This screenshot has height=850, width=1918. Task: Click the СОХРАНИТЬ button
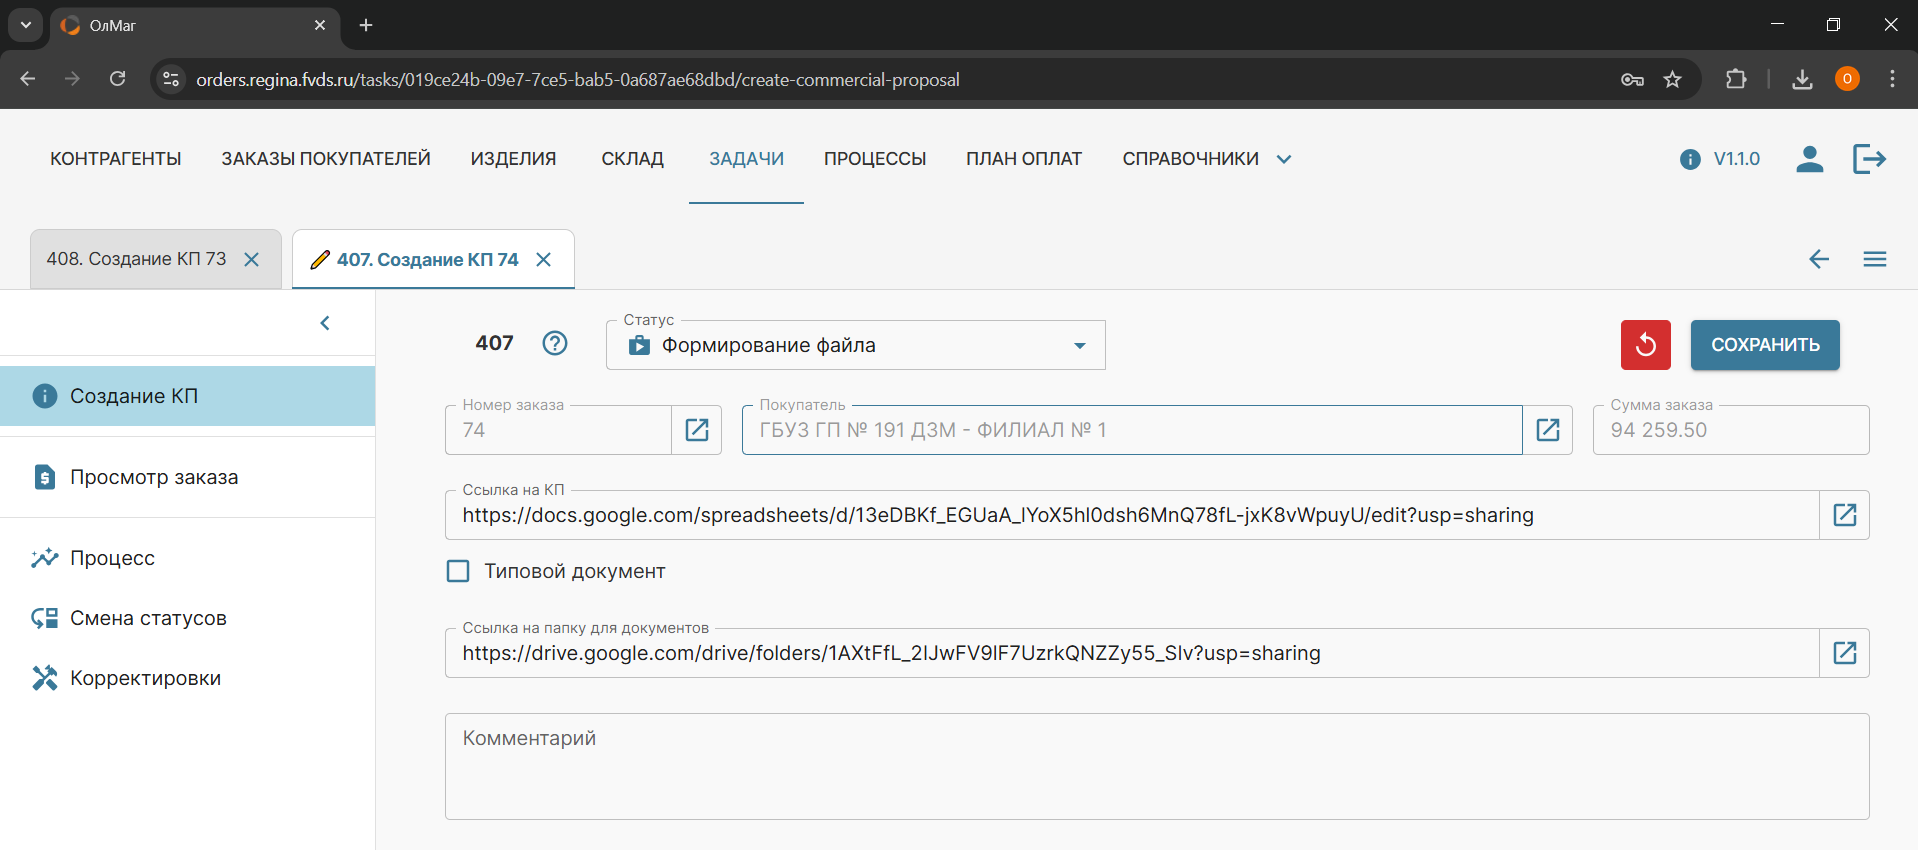1764,345
